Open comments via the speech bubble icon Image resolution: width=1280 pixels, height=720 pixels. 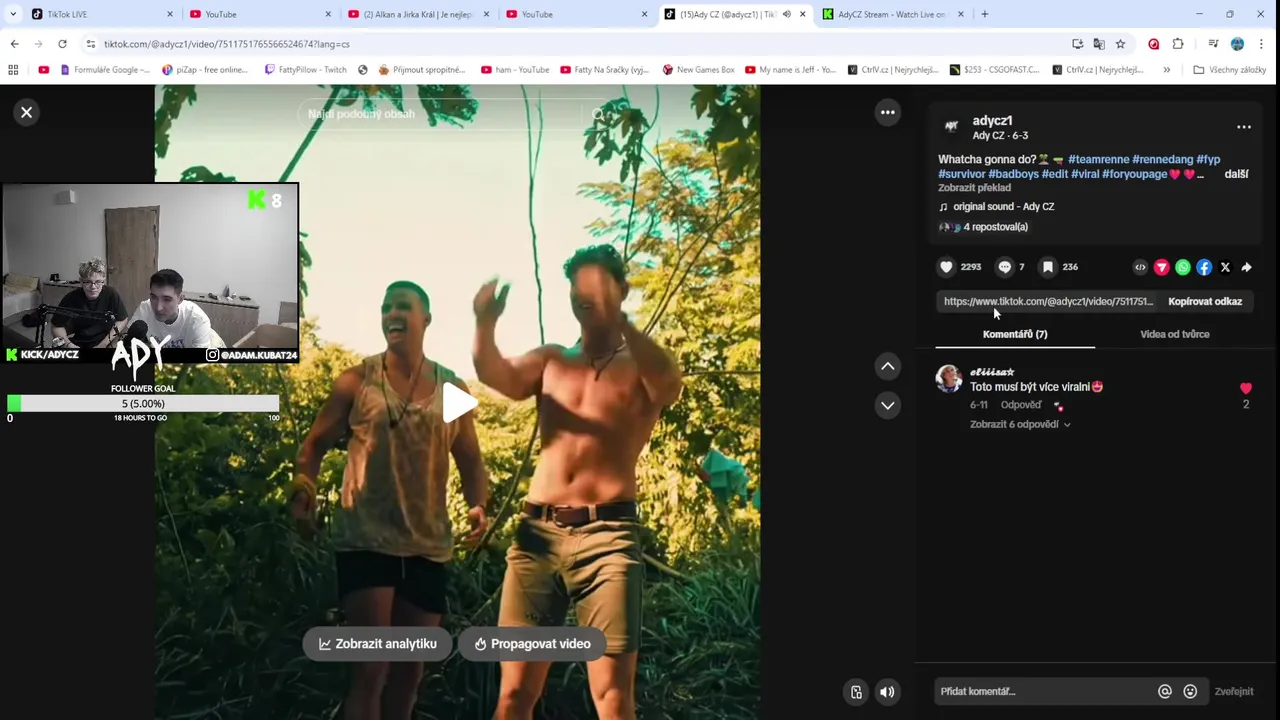[1005, 267]
